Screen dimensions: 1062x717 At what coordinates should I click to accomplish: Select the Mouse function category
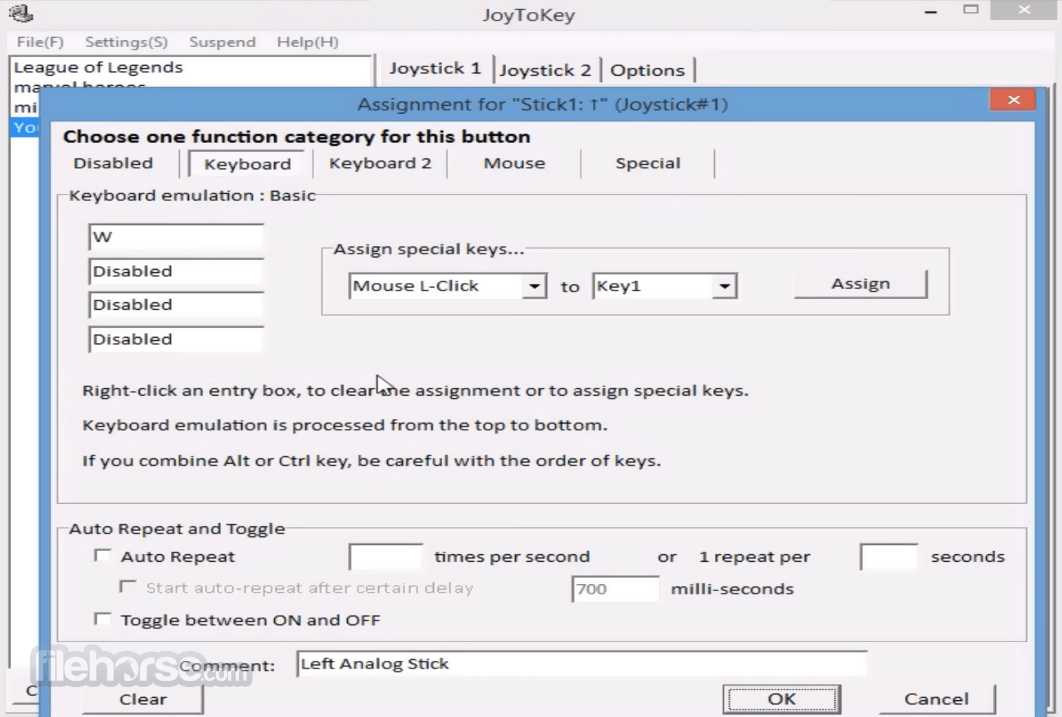514,163
